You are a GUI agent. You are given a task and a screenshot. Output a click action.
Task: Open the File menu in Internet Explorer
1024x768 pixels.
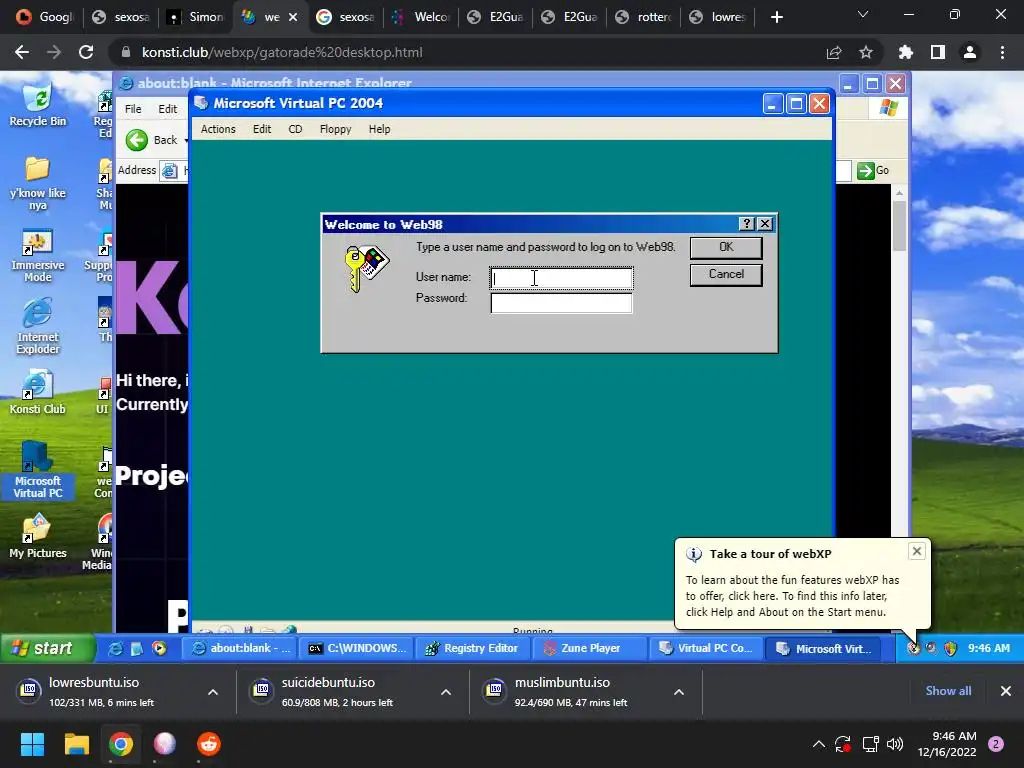[x=133, y=109]
